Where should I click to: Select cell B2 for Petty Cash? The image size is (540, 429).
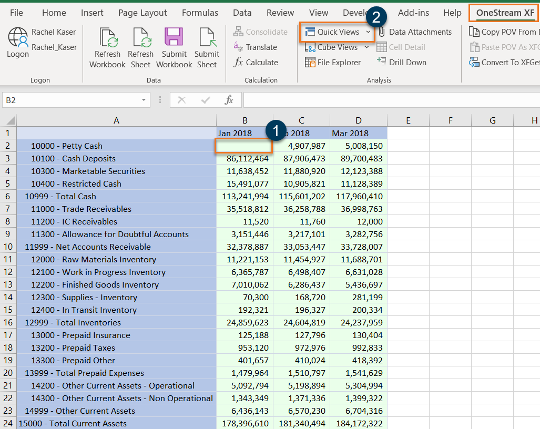coord(245,146)
